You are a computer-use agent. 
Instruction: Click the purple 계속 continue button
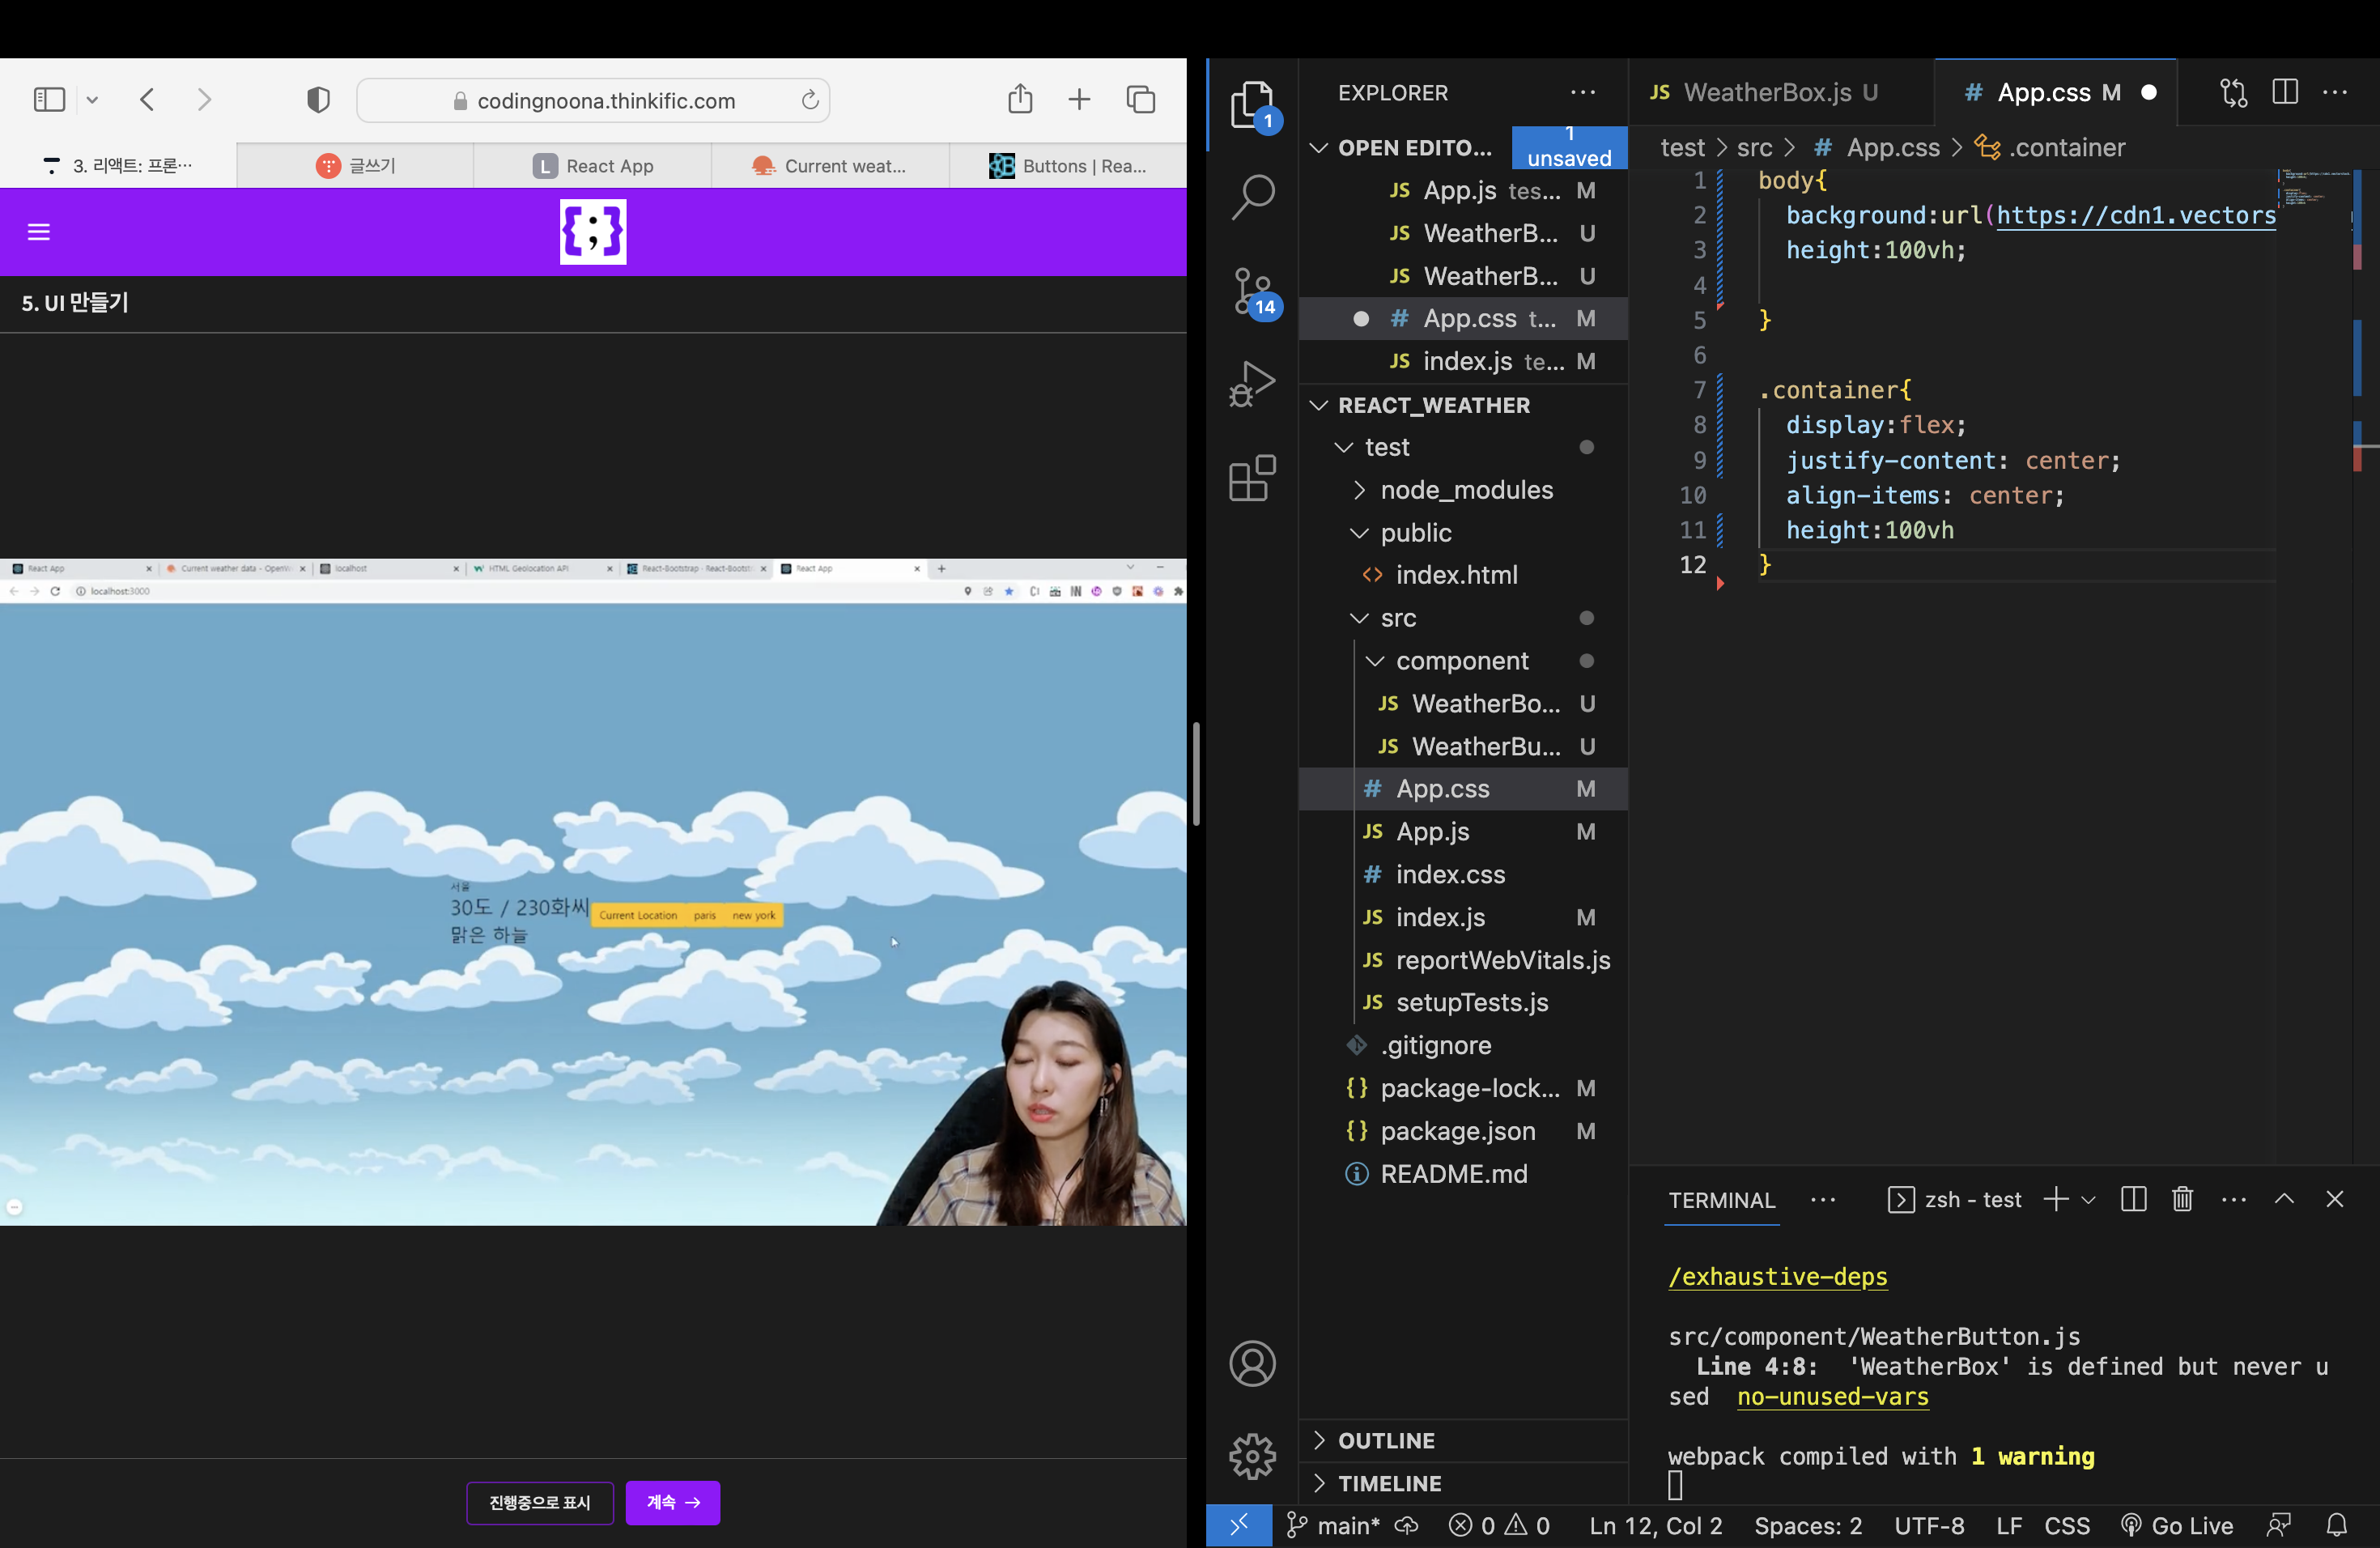(672, 1502)
